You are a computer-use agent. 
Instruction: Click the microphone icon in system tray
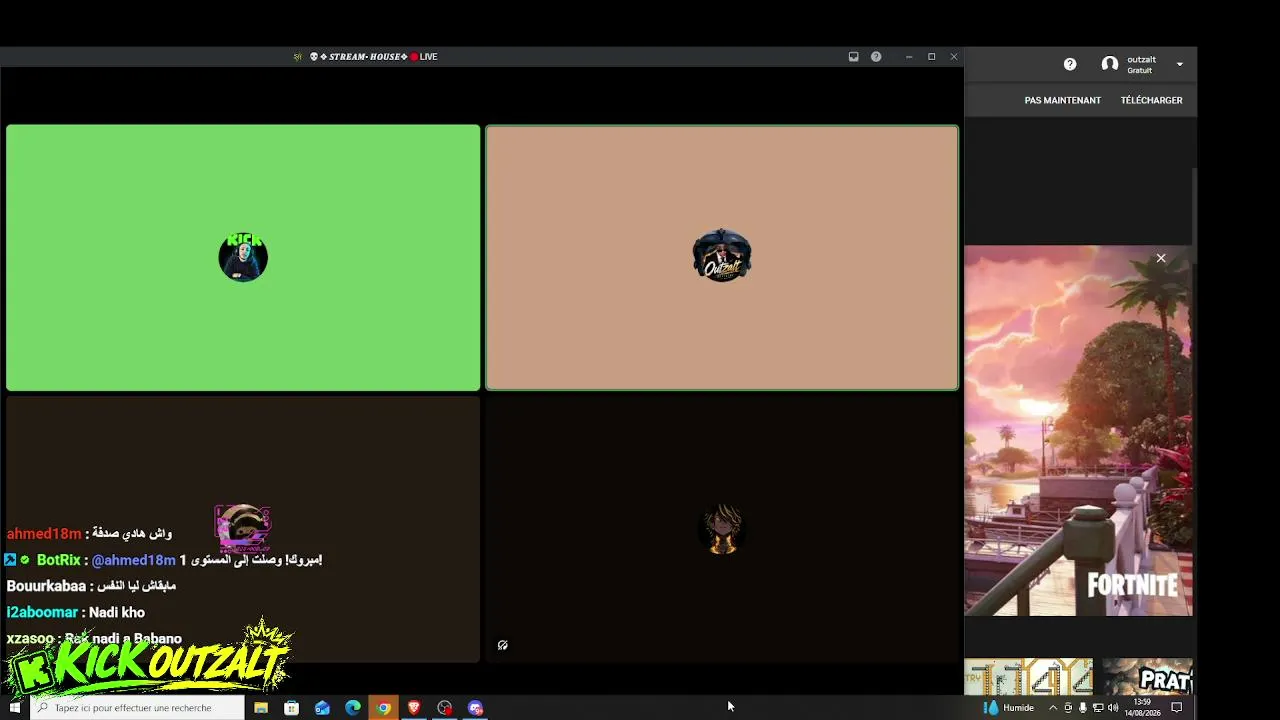point(1082,708)
